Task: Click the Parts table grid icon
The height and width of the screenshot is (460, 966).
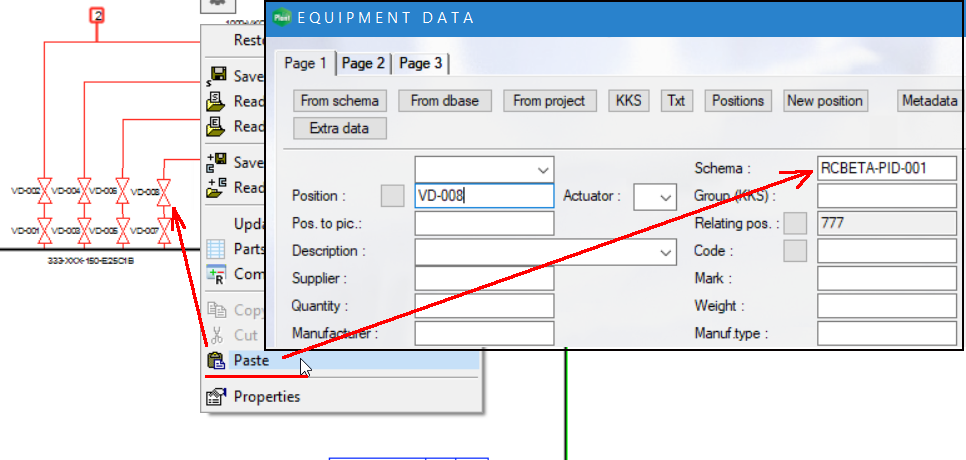Action: click(216, 249)
